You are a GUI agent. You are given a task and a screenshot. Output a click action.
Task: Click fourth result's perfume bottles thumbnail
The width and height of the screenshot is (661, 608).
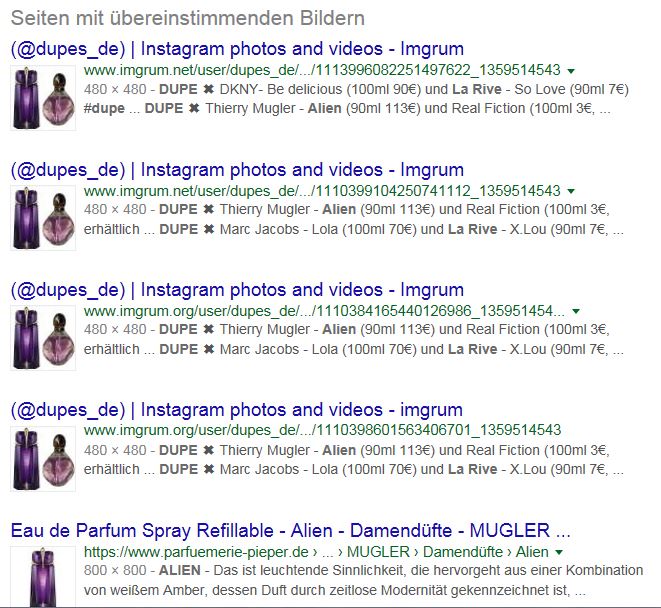coord(43,459)
